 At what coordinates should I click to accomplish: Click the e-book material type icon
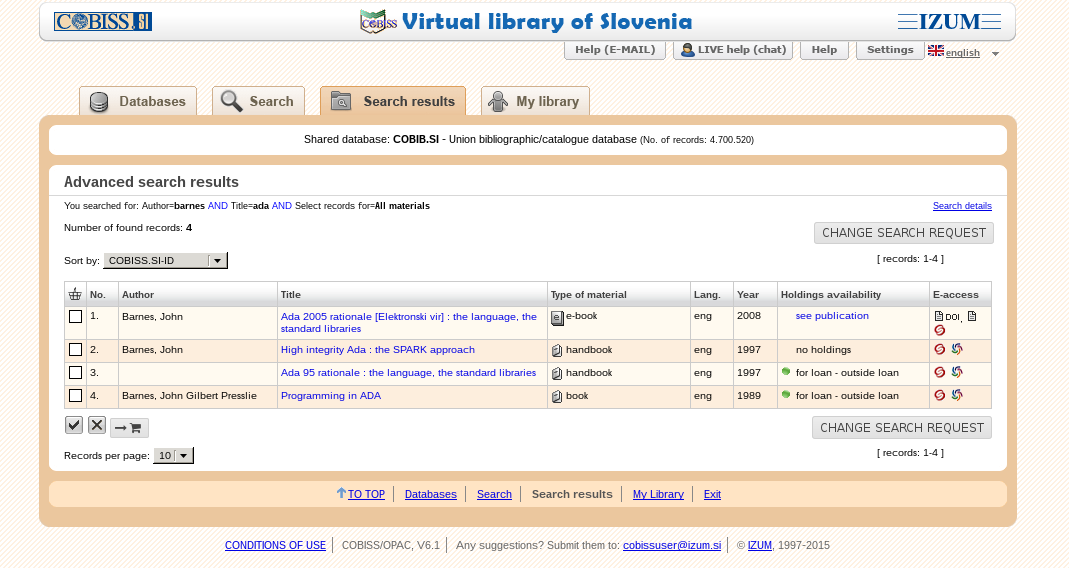557,318
